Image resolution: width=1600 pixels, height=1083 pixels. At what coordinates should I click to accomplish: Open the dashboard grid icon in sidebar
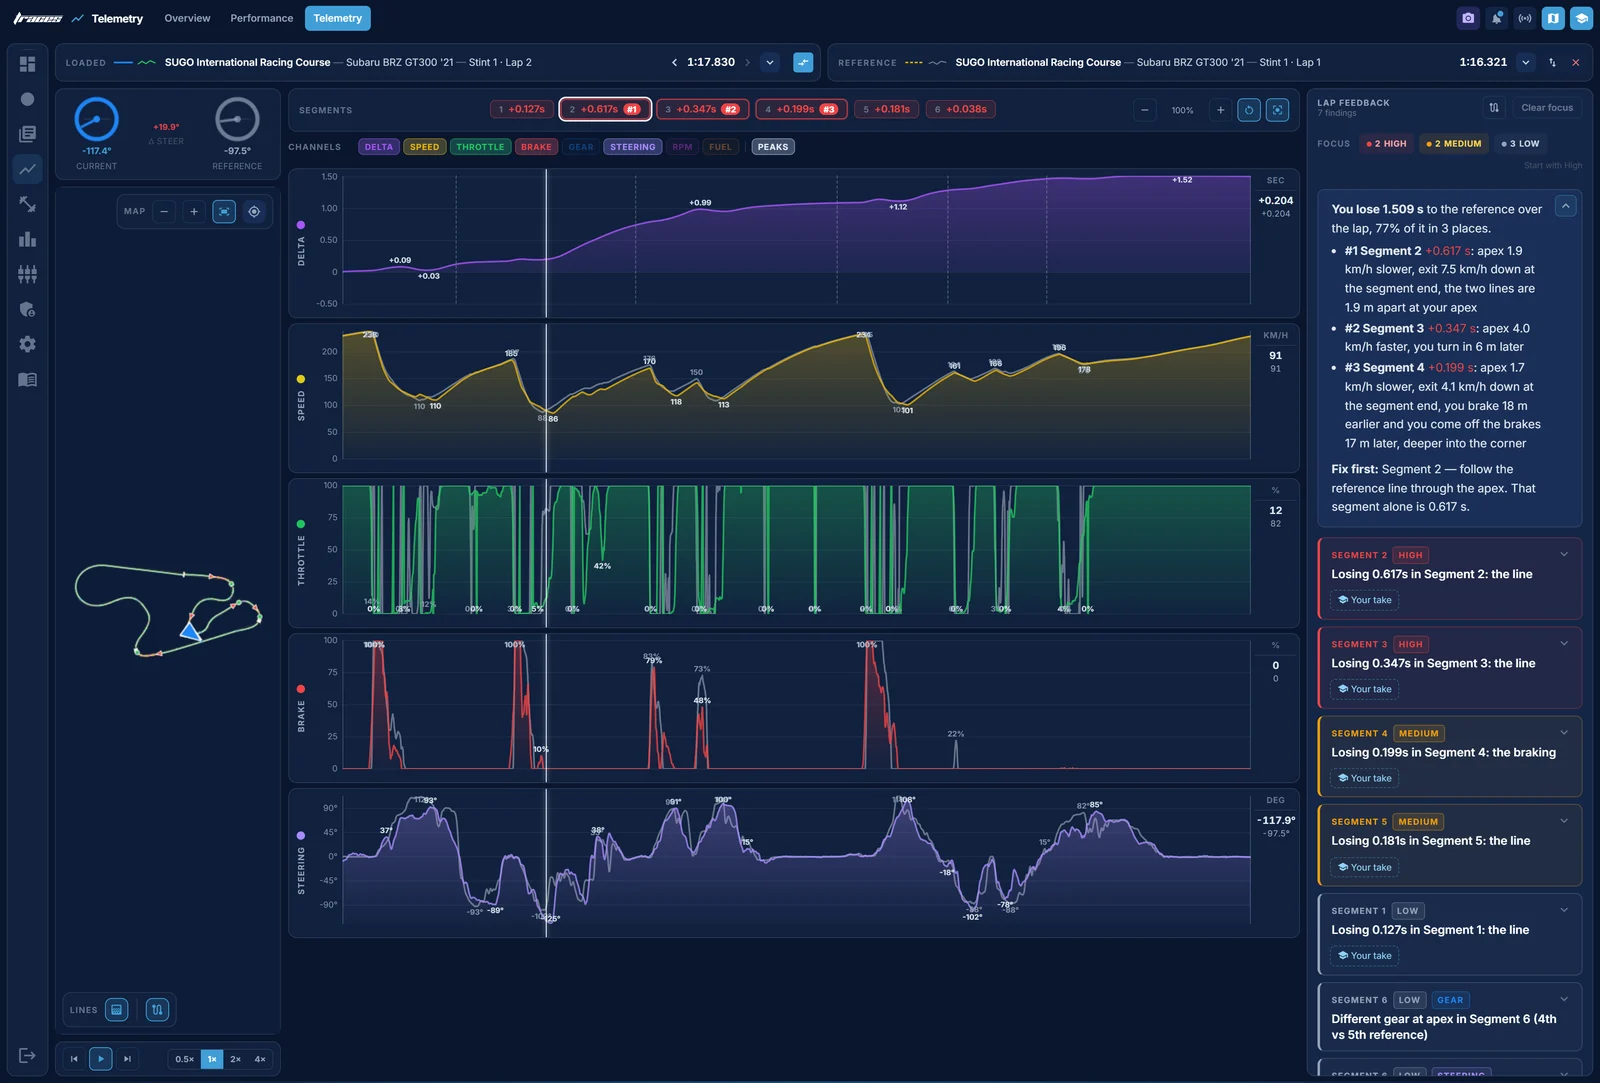tap(27, 64)
